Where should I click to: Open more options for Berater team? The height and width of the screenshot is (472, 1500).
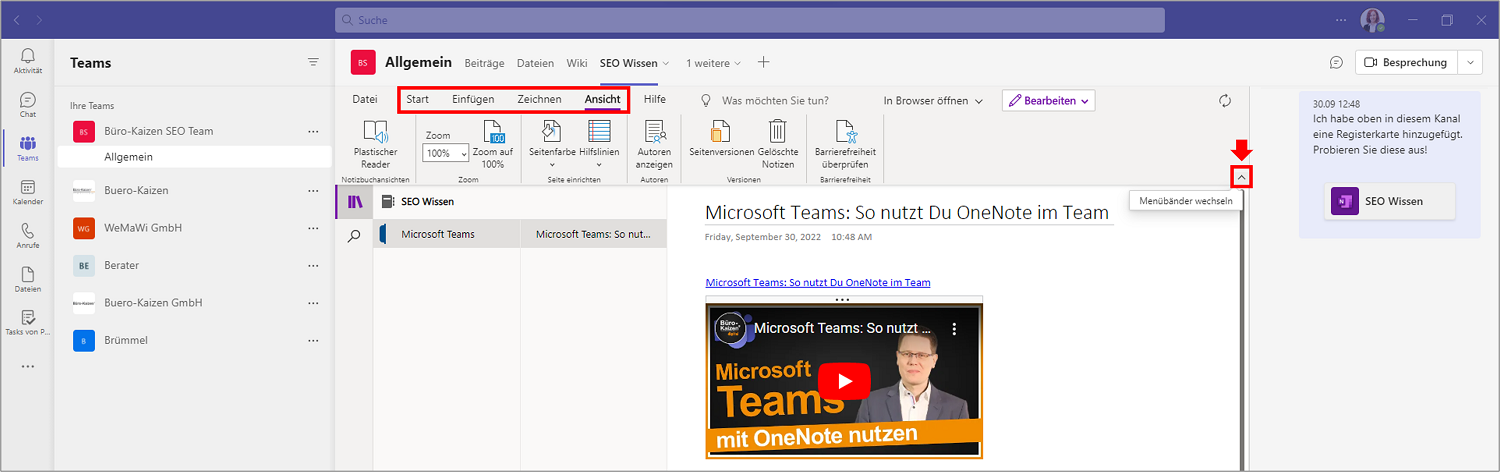tap(313, 265)
